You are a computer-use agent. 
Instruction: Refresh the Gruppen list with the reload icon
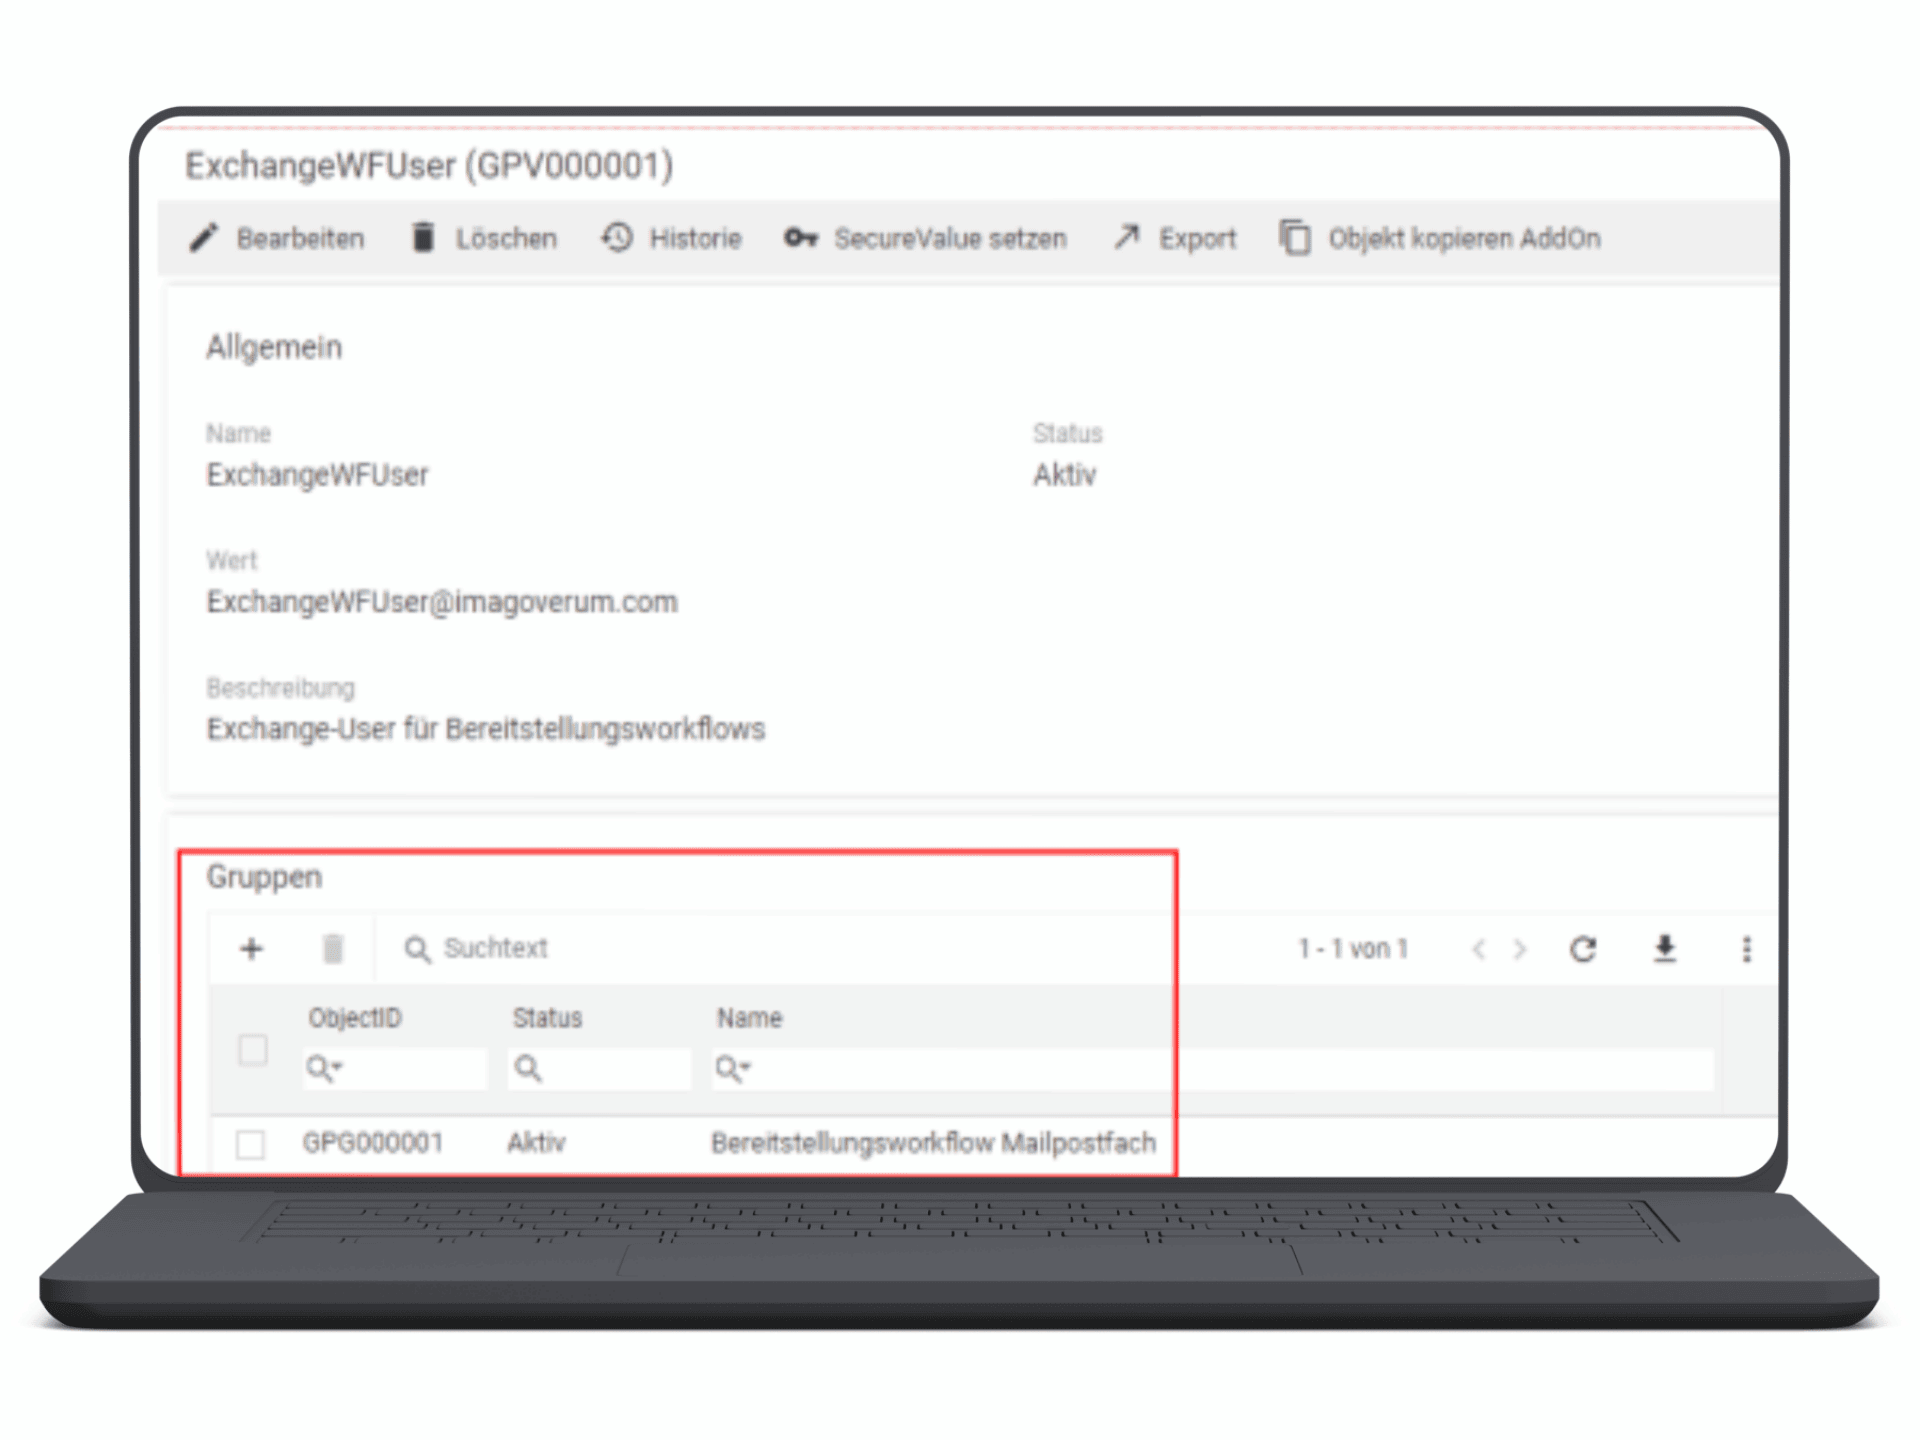tap(1583, 949)
